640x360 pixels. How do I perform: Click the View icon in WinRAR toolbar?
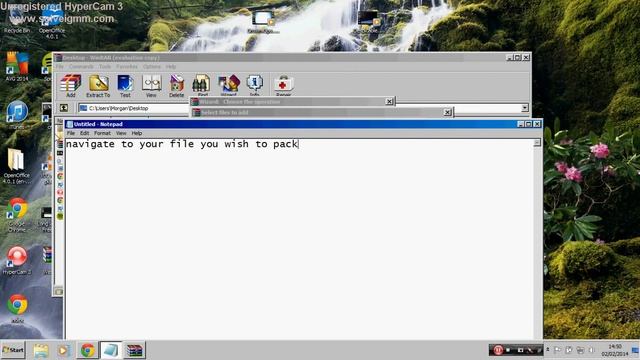[x=151, y=86]
